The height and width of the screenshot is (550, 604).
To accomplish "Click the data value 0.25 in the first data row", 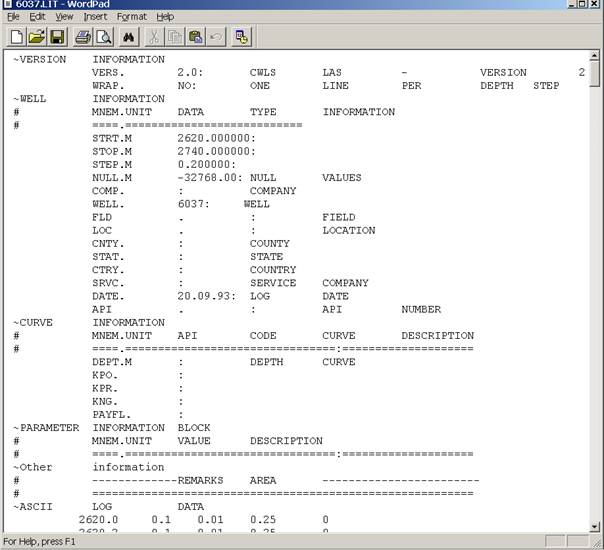I will [x=263, y=520].
